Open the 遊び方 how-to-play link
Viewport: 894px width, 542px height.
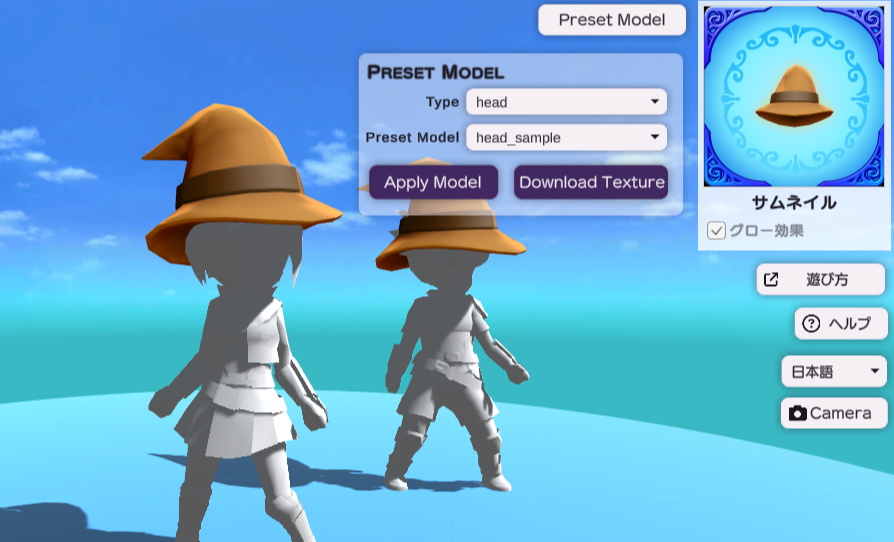[826, 280]
